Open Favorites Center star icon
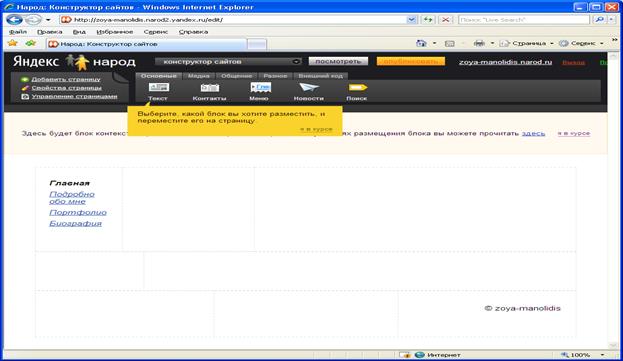This screenshot has width=623, height=361. click(13, 43)
